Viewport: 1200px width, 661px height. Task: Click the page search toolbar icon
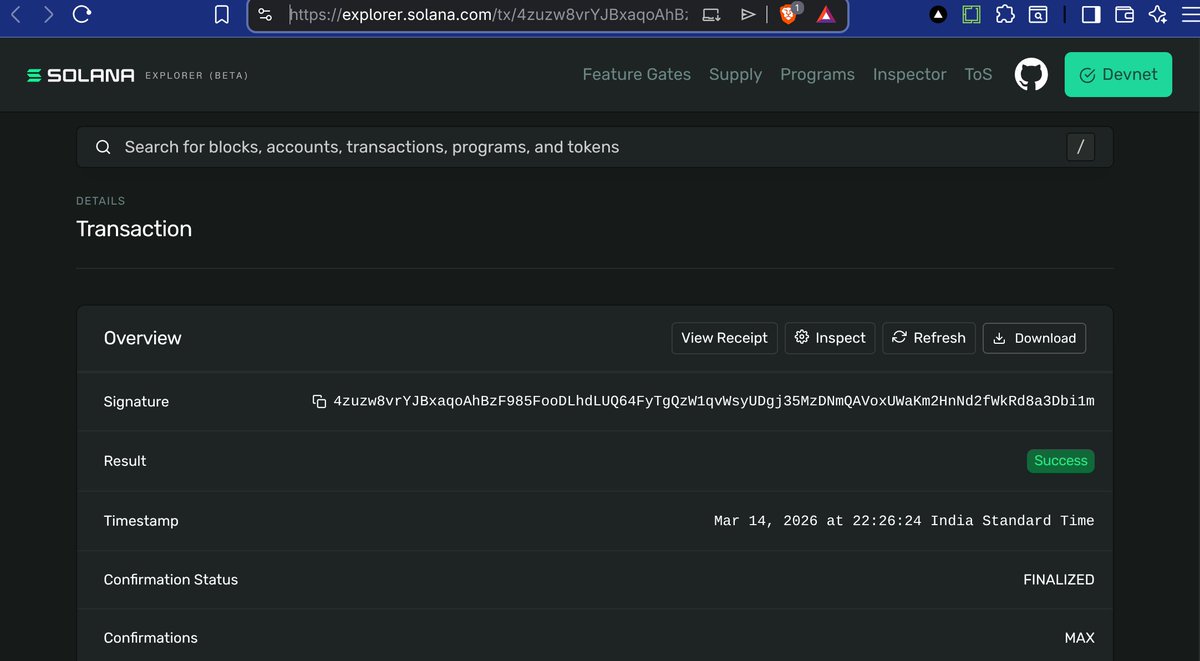(1039, 15)
